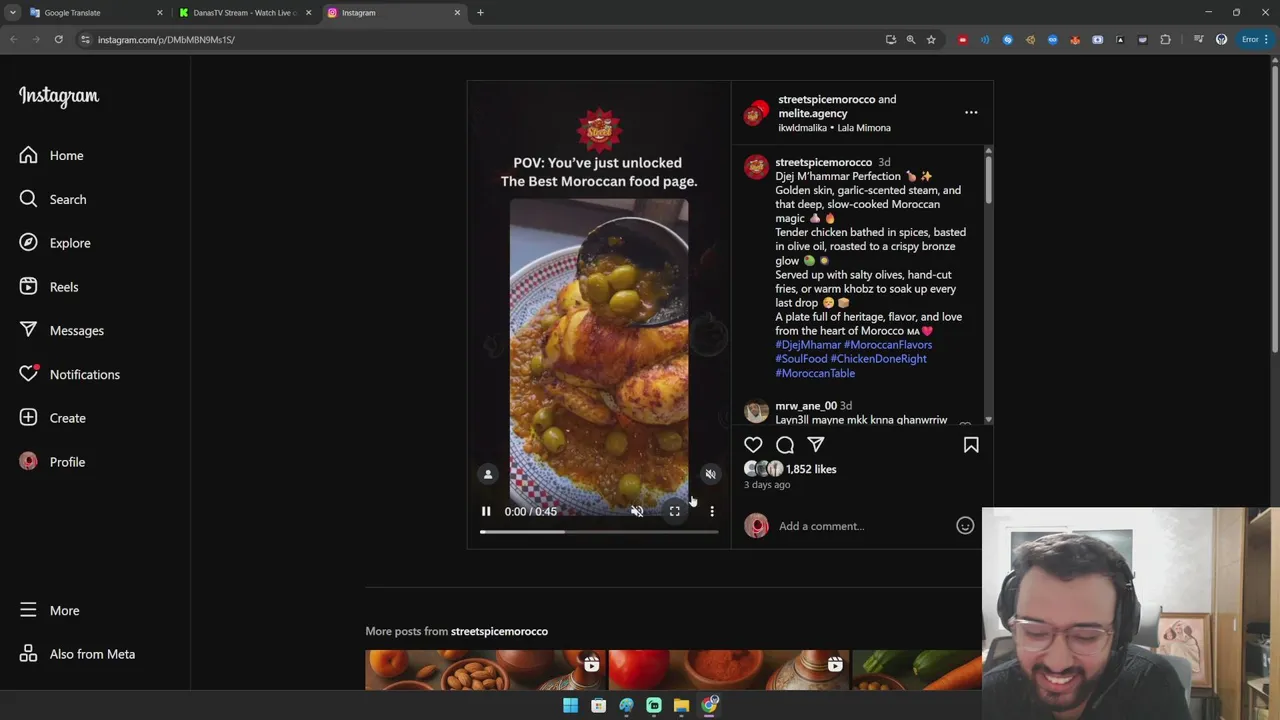1280x720 pixels.
Task: Open the tab search dropdown
Action: point(12,13)
